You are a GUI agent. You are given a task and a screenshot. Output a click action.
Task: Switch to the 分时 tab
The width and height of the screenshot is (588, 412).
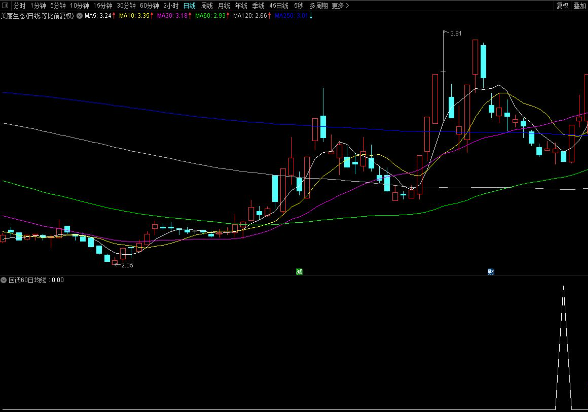(20, 6)
